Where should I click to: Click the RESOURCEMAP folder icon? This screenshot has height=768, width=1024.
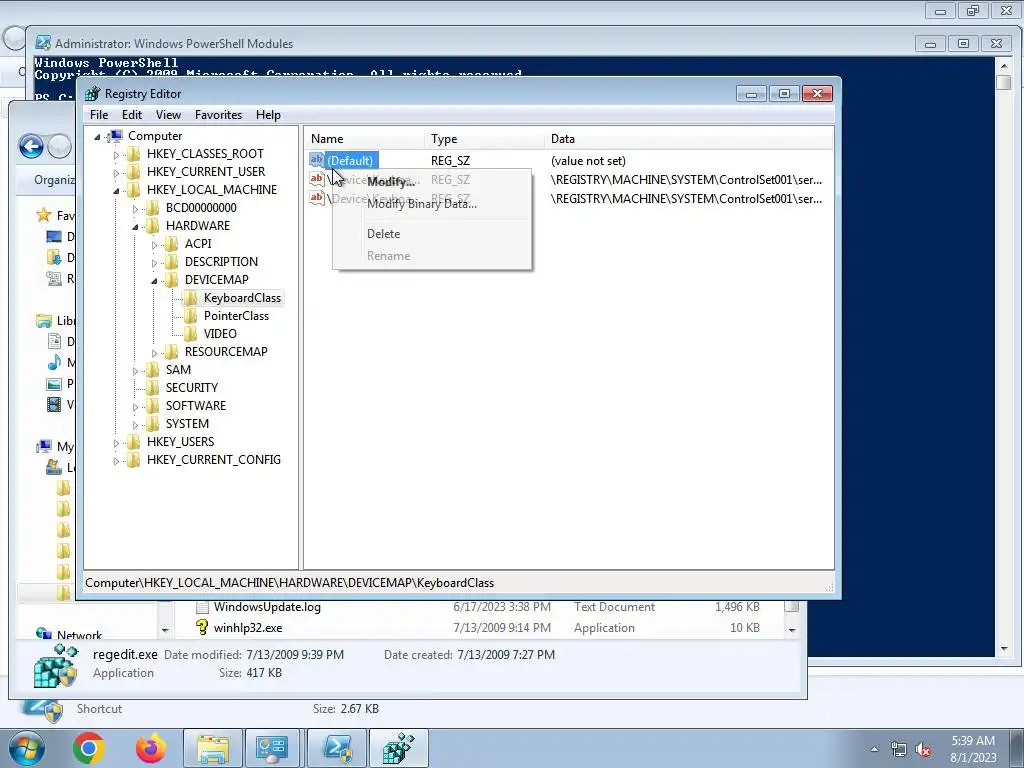pos(171,351)
